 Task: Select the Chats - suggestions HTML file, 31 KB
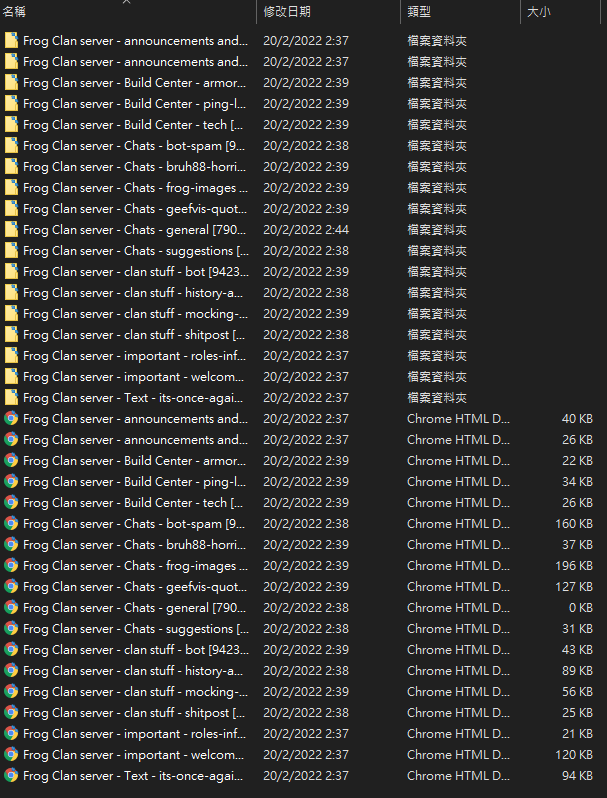point(135,629)
